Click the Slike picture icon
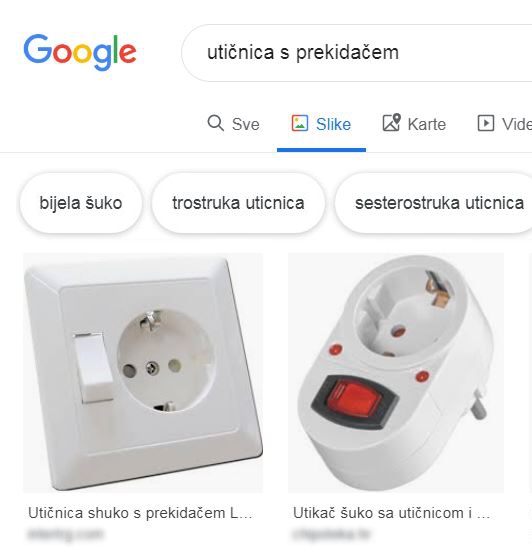Screen dimensions: 532x559 click(x=300, y=123)
